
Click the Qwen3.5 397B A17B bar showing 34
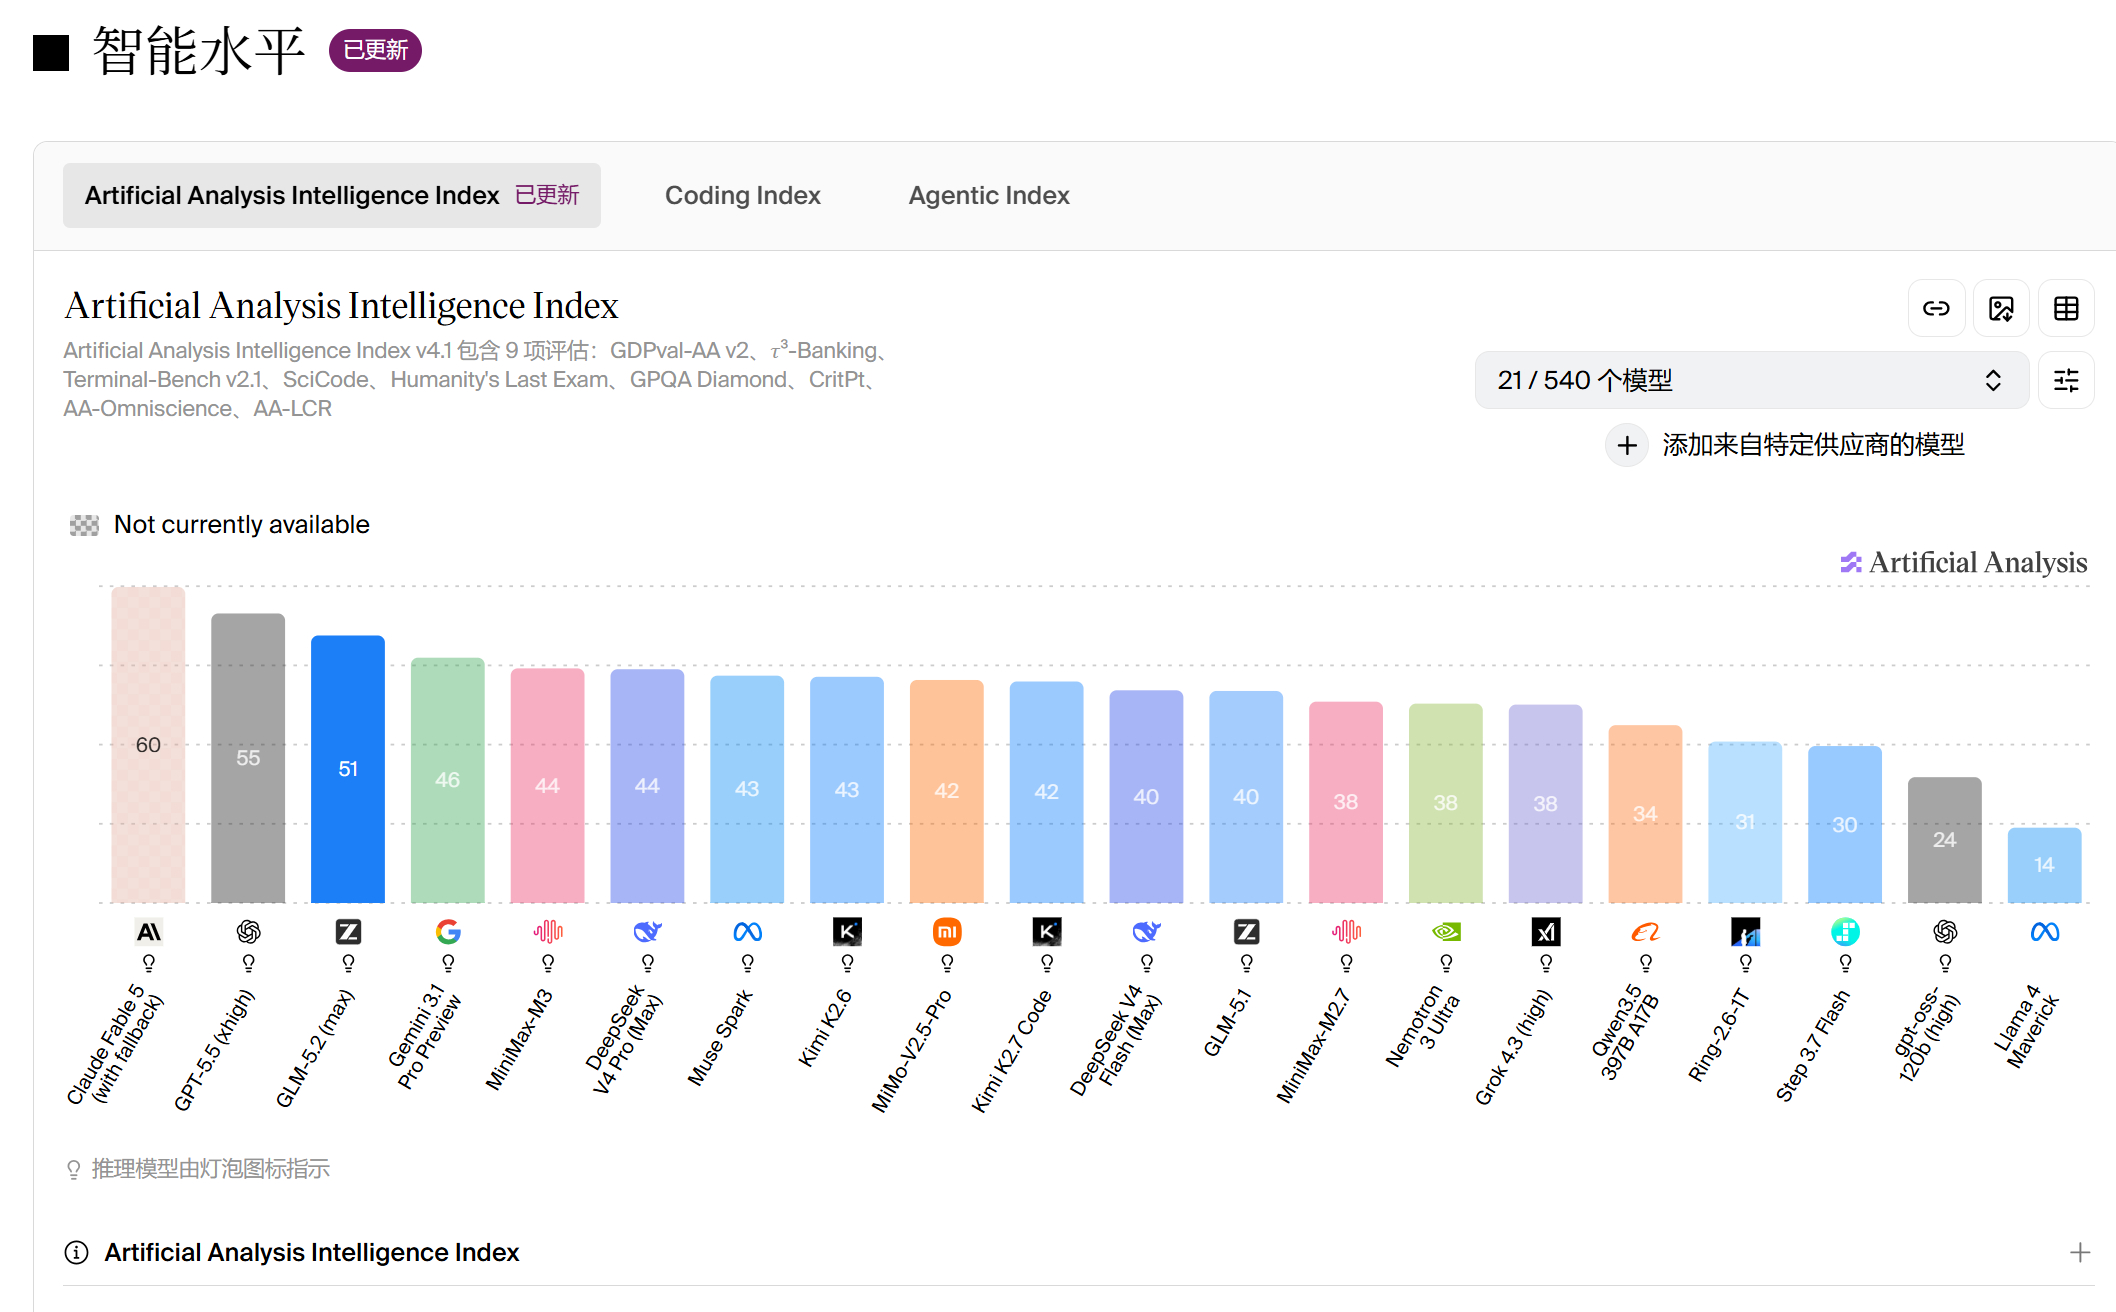click(x=1646, y=814)
